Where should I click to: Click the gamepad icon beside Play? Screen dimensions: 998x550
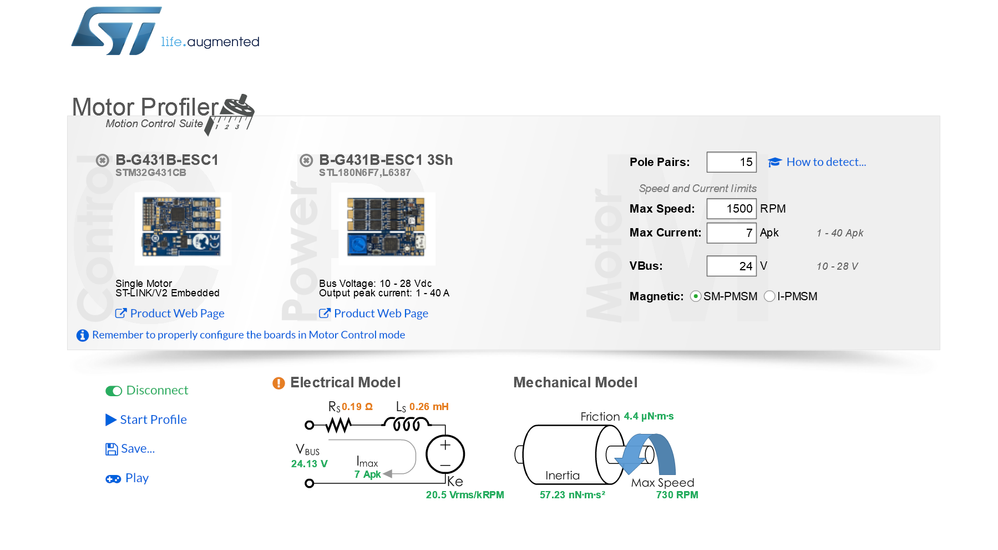[x=113, y=479]
